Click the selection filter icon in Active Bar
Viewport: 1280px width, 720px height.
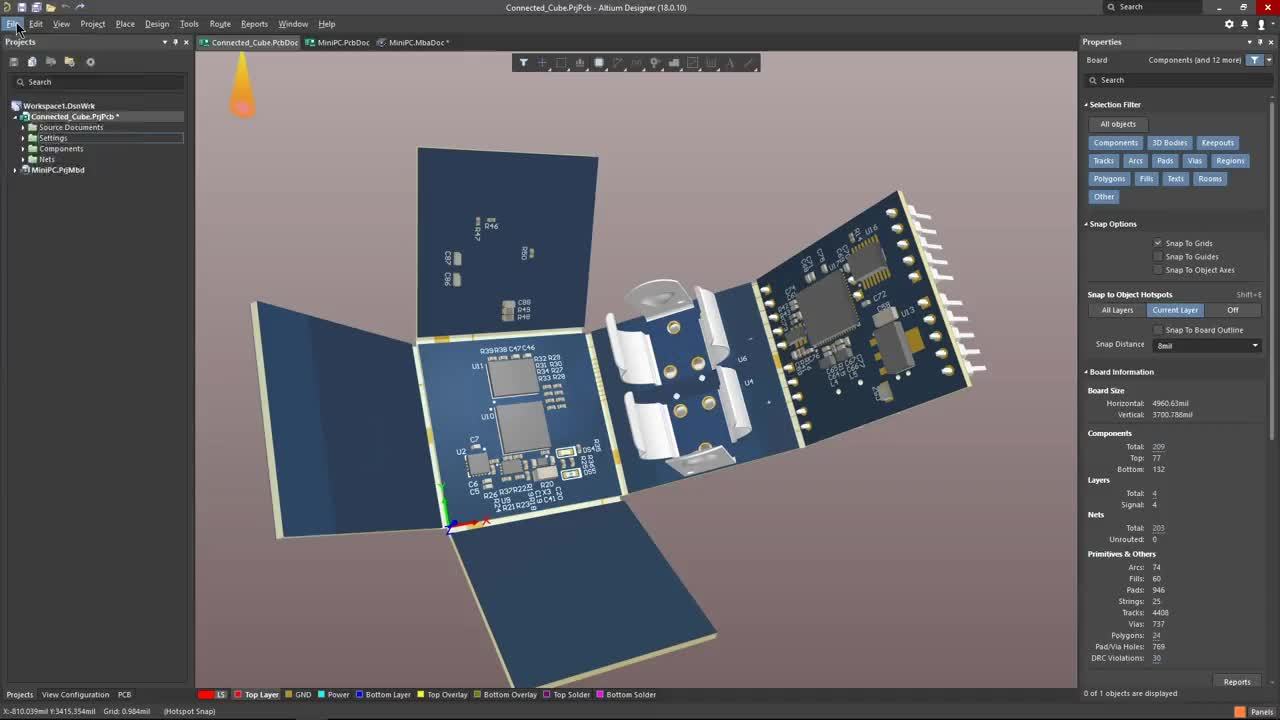(x=523, y=63)
